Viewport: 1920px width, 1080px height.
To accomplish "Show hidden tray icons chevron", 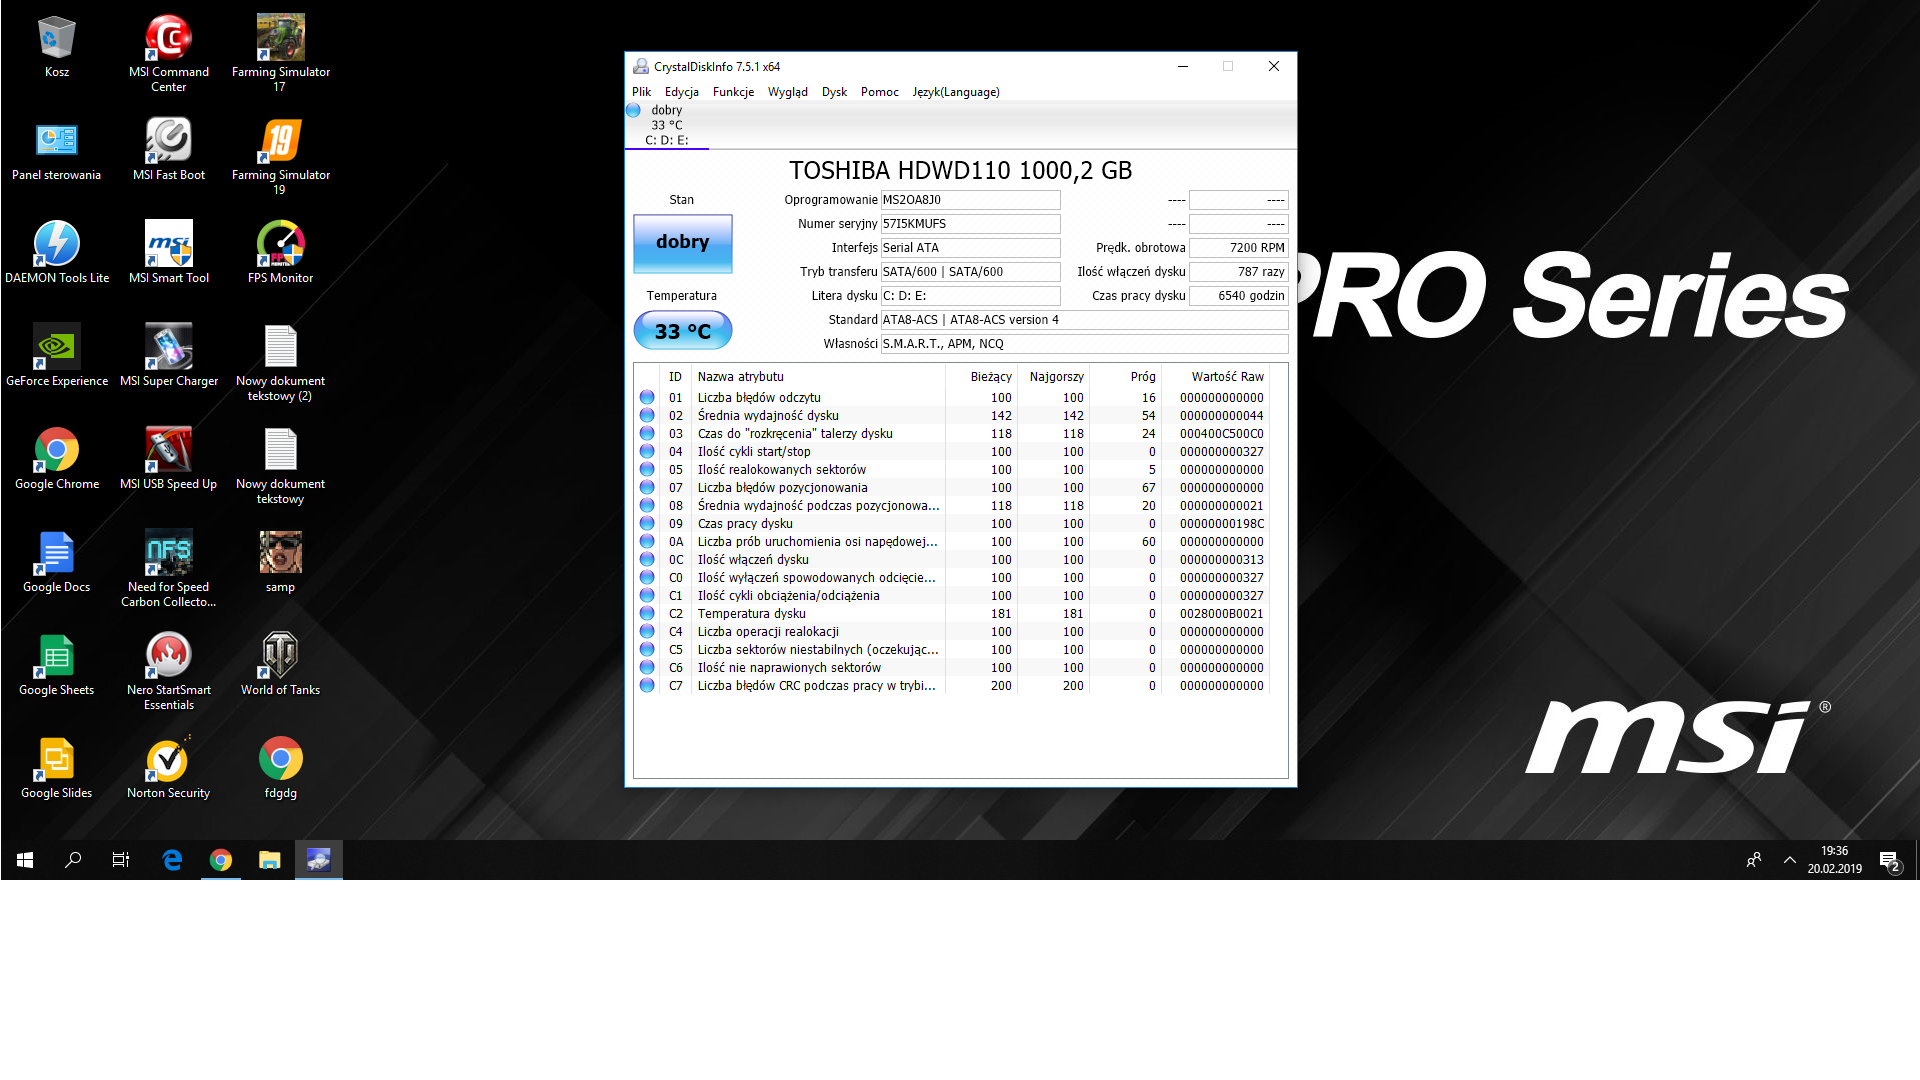I will coord(1790,860).
